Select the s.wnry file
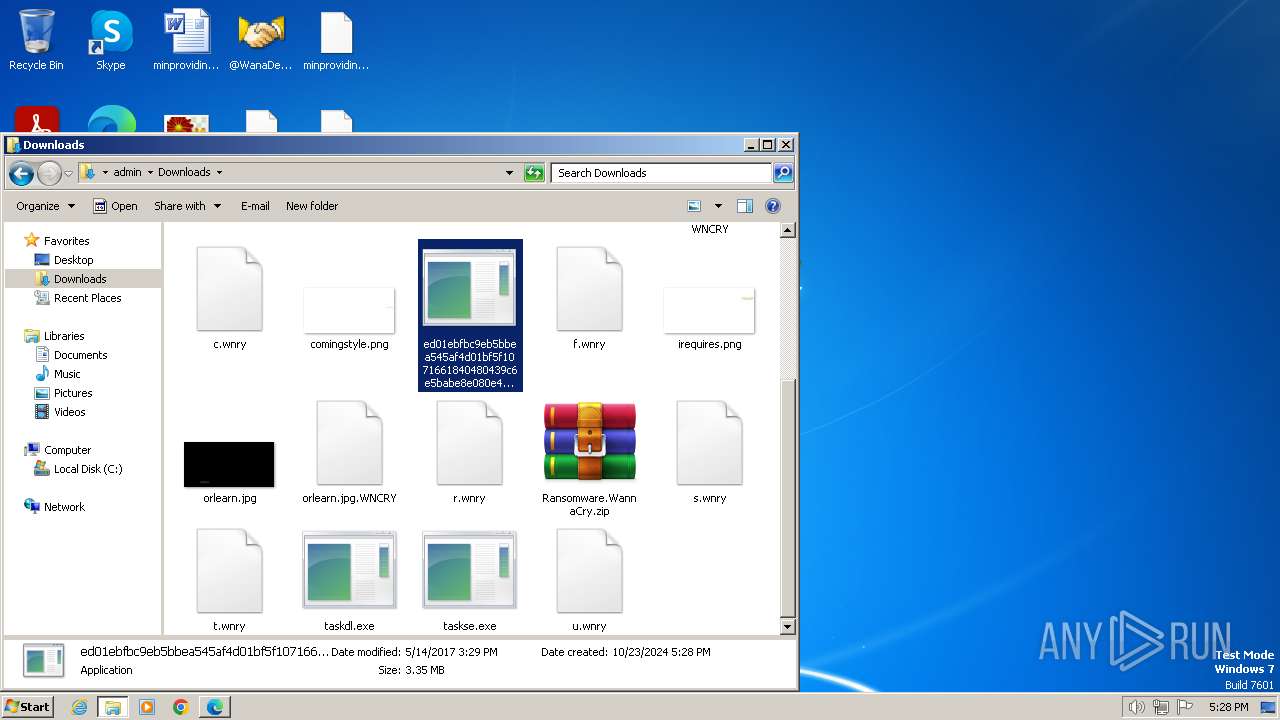1280x720 pixels. pos(709,452)
